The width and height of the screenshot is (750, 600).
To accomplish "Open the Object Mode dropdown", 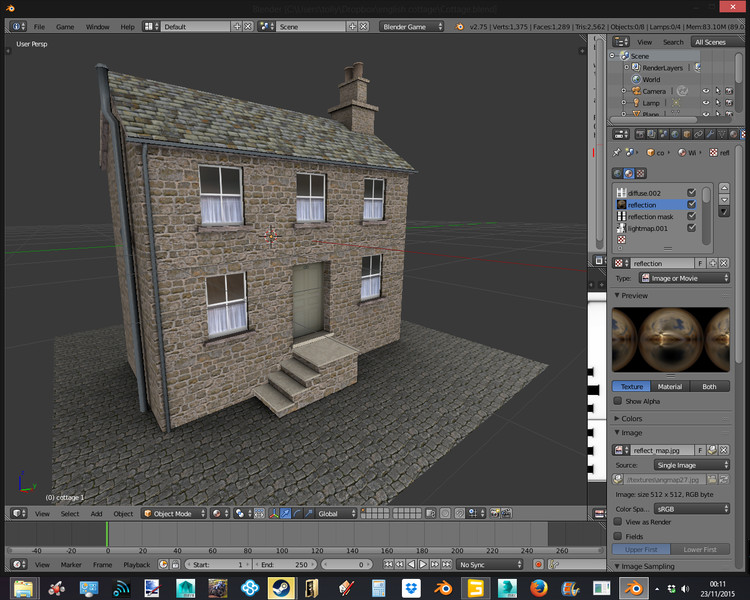I will 173,514.
